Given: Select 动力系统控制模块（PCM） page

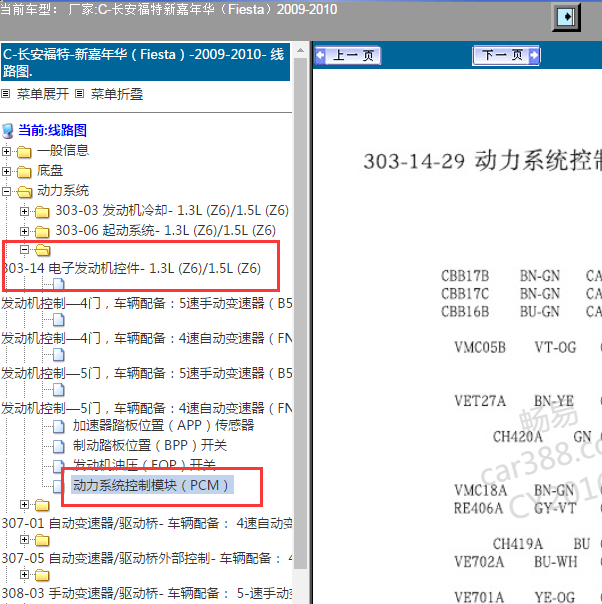Looking at the screenshot, I should pos(152,485).
